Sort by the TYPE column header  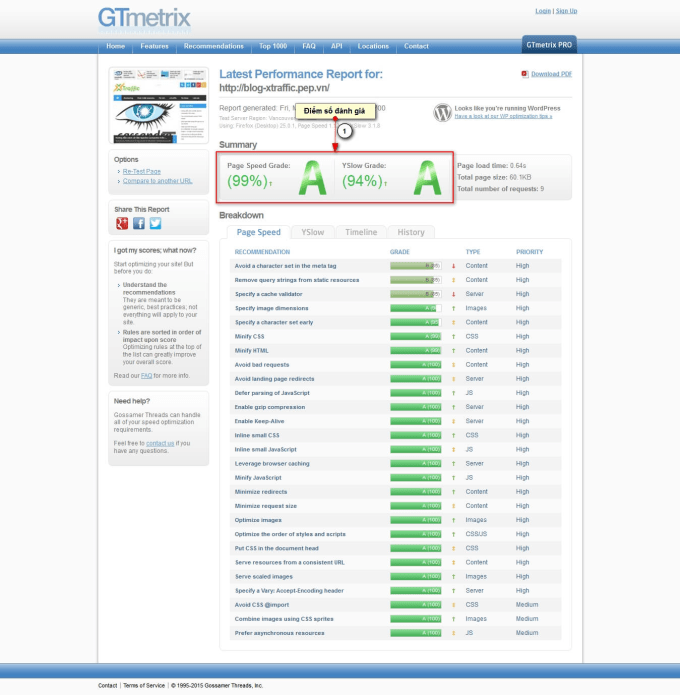(473, 252)
